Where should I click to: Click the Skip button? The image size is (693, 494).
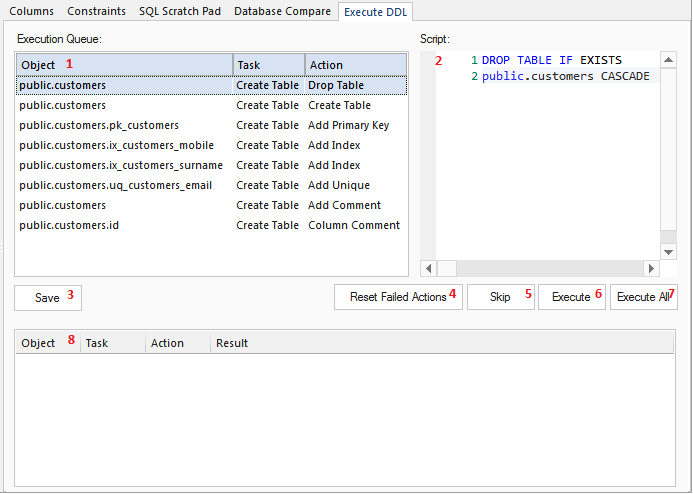click(501, 297)
